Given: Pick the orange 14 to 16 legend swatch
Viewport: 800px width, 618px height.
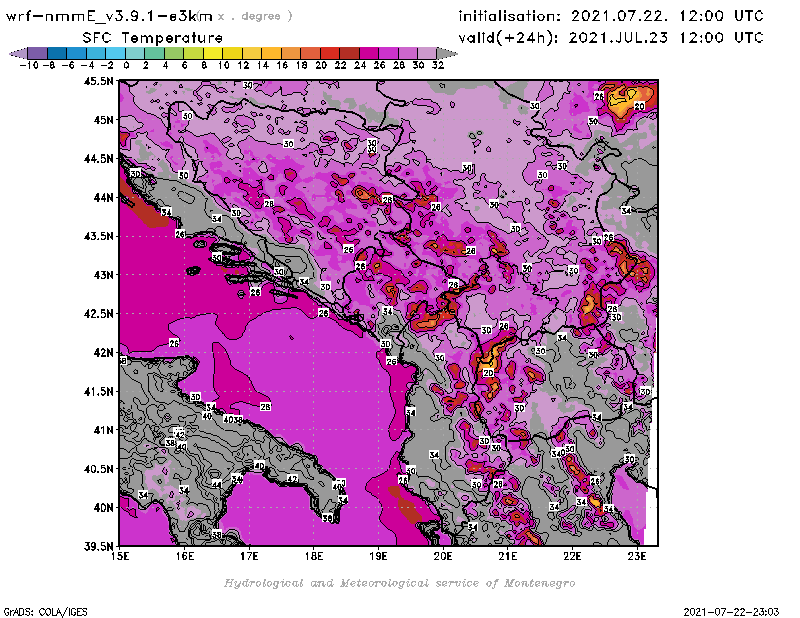Looking at the screenshot, I should tap(271, 54).
